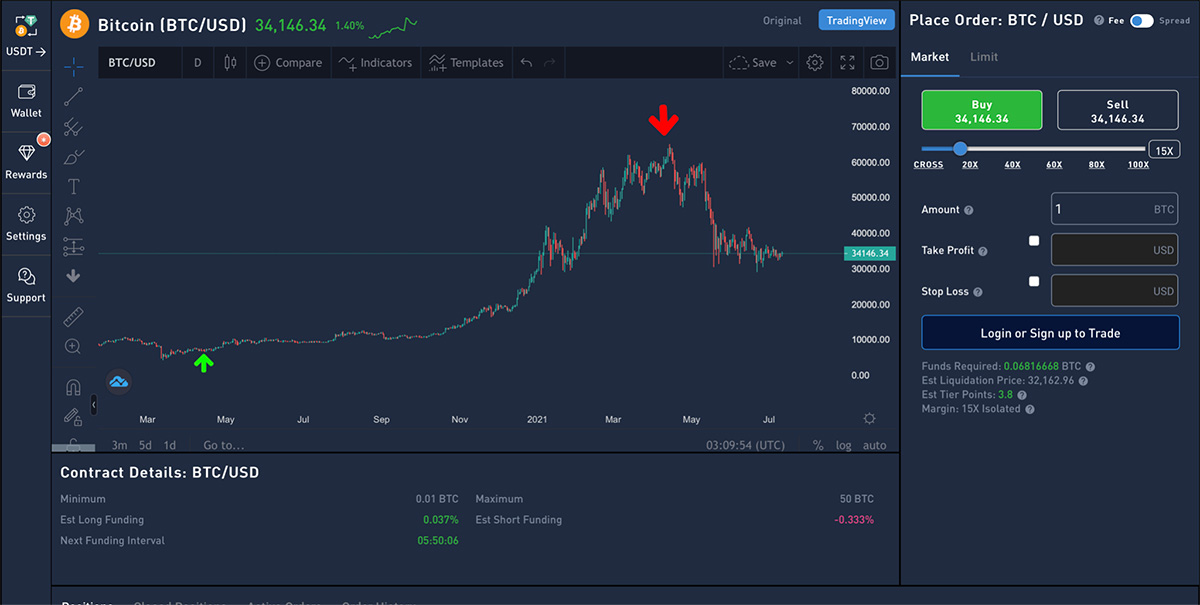Viewport: 1200px width, 605px height.
Task: Enter fullscreen chart mode
Action: click(x=847, y=62)
